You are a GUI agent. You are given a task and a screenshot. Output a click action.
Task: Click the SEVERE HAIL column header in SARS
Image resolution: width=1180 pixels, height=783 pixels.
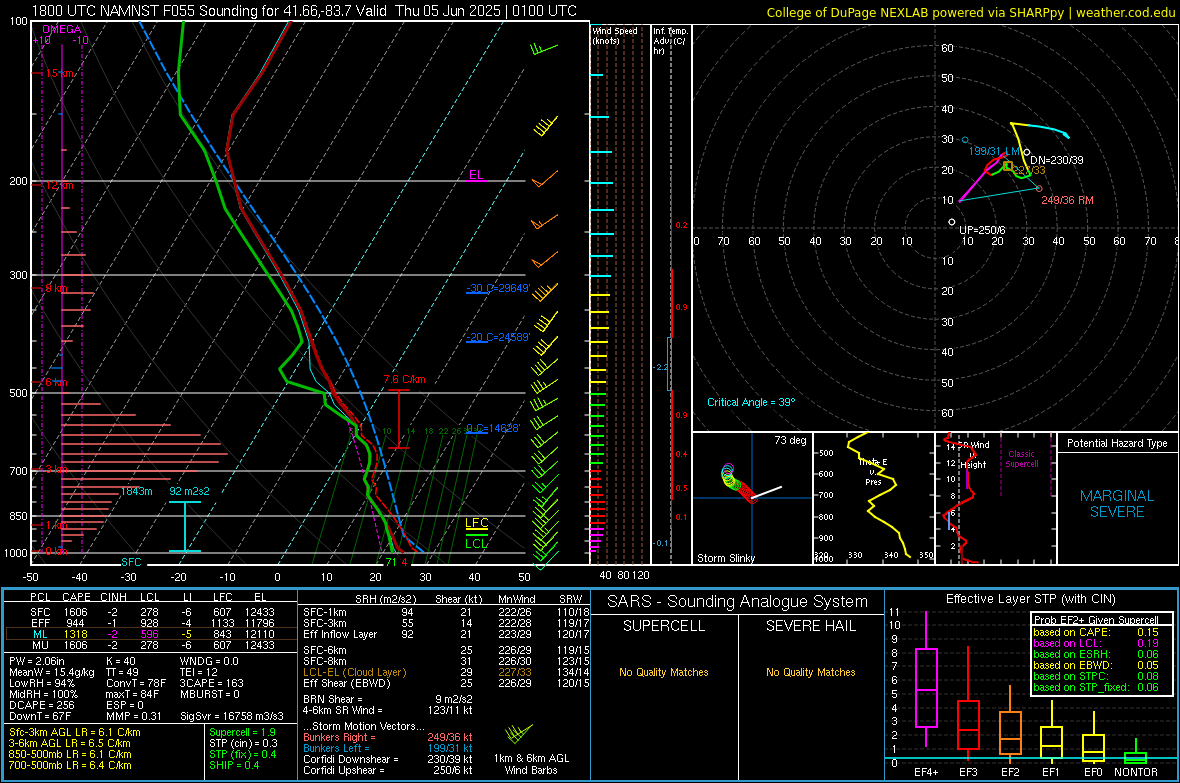point(810,626)
